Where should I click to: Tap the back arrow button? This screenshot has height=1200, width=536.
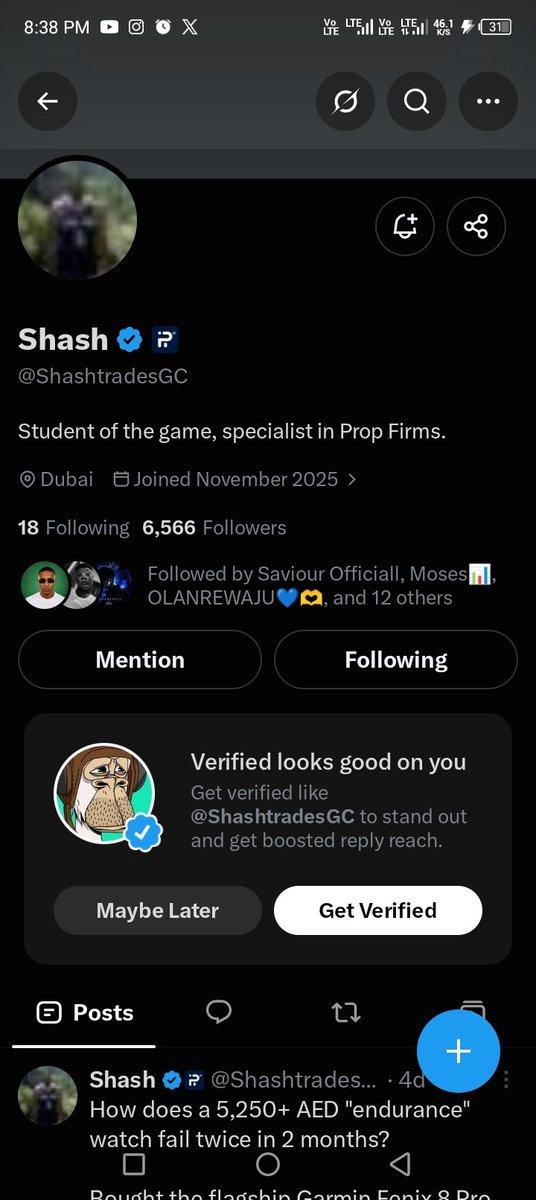(47, 101)
